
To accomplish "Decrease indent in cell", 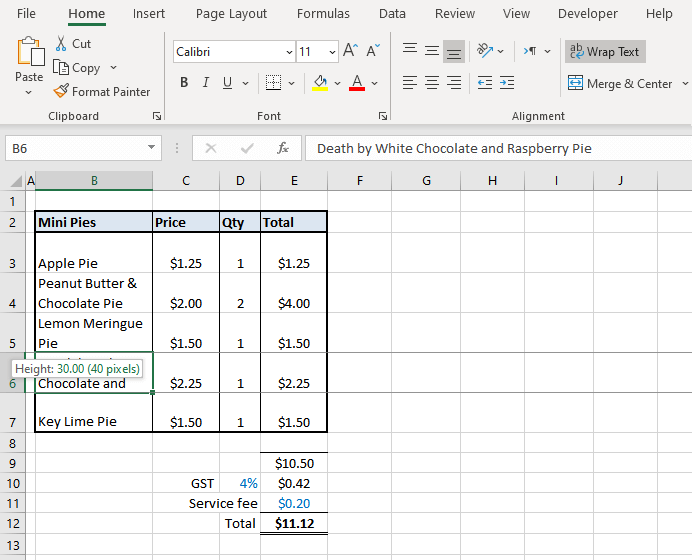I will 485,83.
